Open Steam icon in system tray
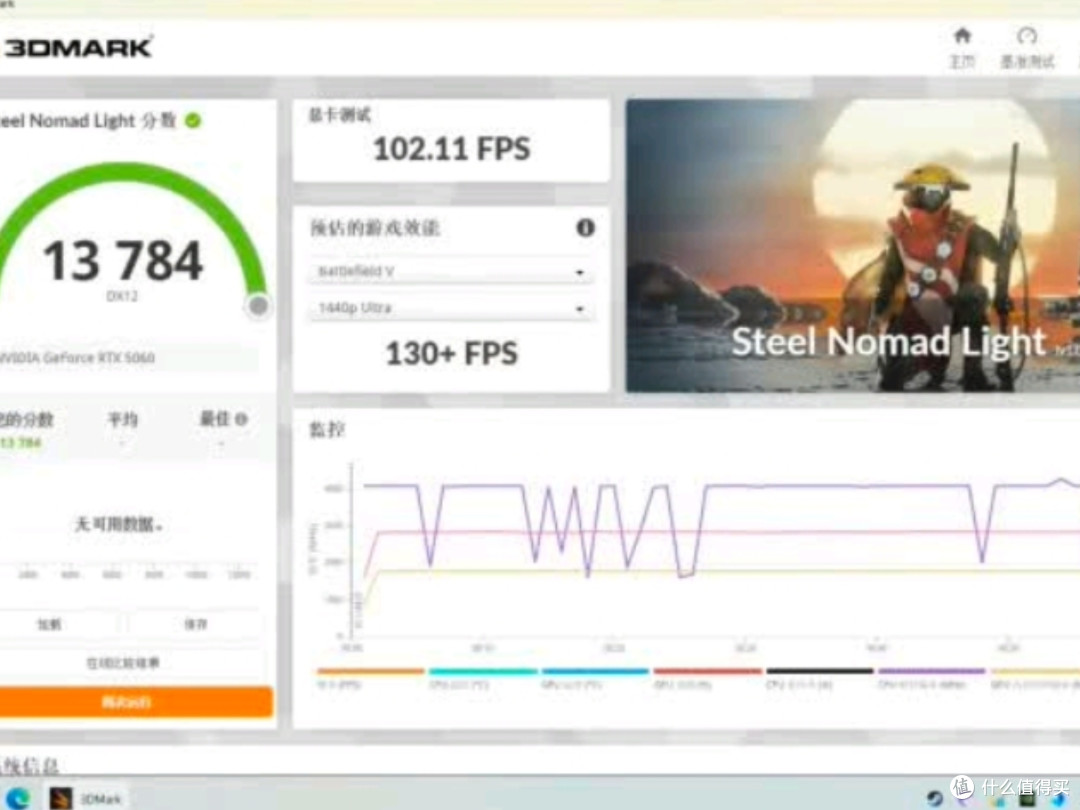The image size is (1080, 810). [934, 798]
